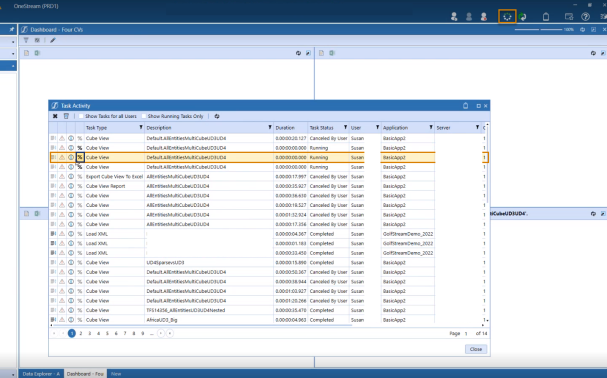Click the document icon in top-right panel
Viewport: 607px width, 378px height.
point(321,53)
